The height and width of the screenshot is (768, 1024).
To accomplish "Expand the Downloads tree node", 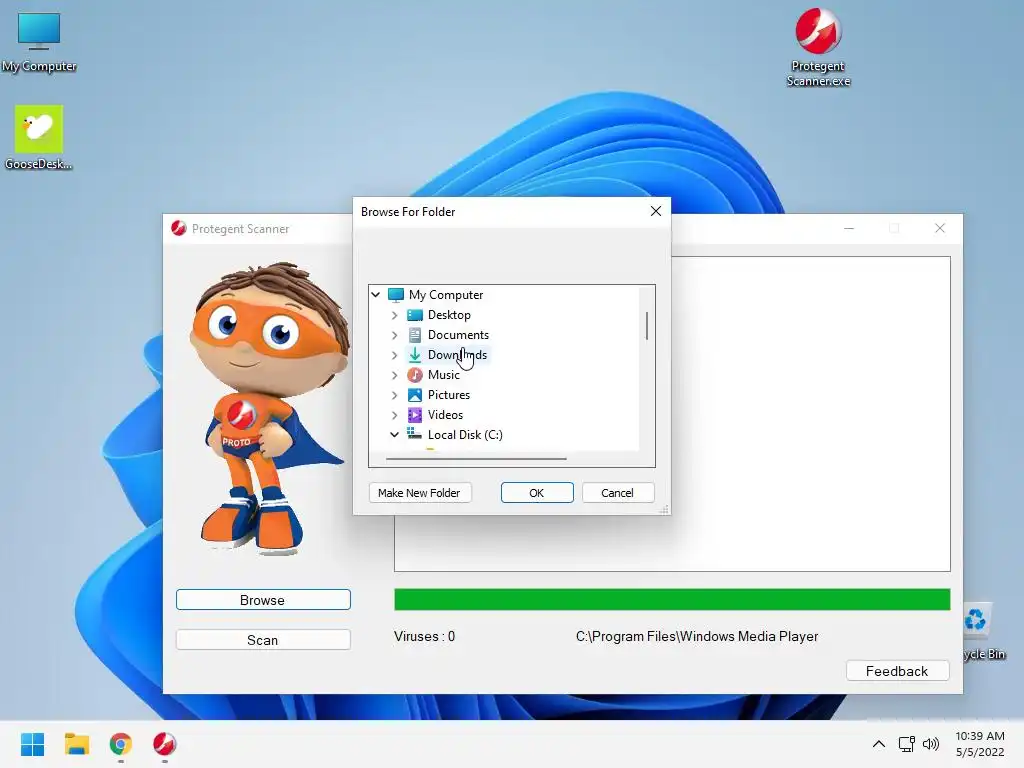I will 394,355.
